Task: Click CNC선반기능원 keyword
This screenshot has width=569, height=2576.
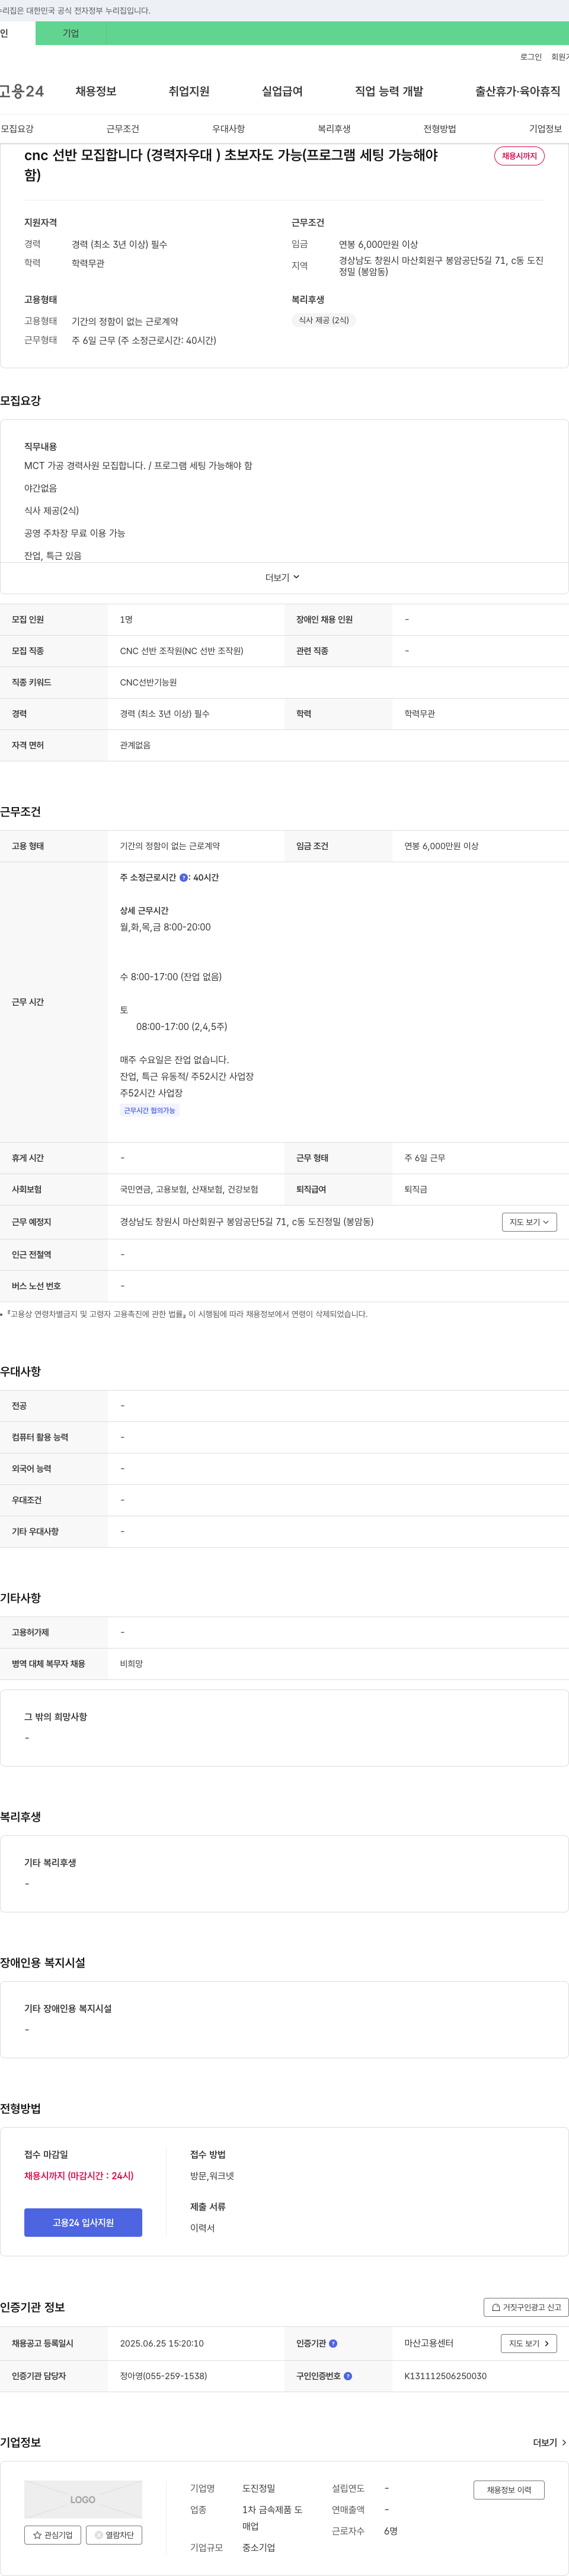Action: point(148,682)
